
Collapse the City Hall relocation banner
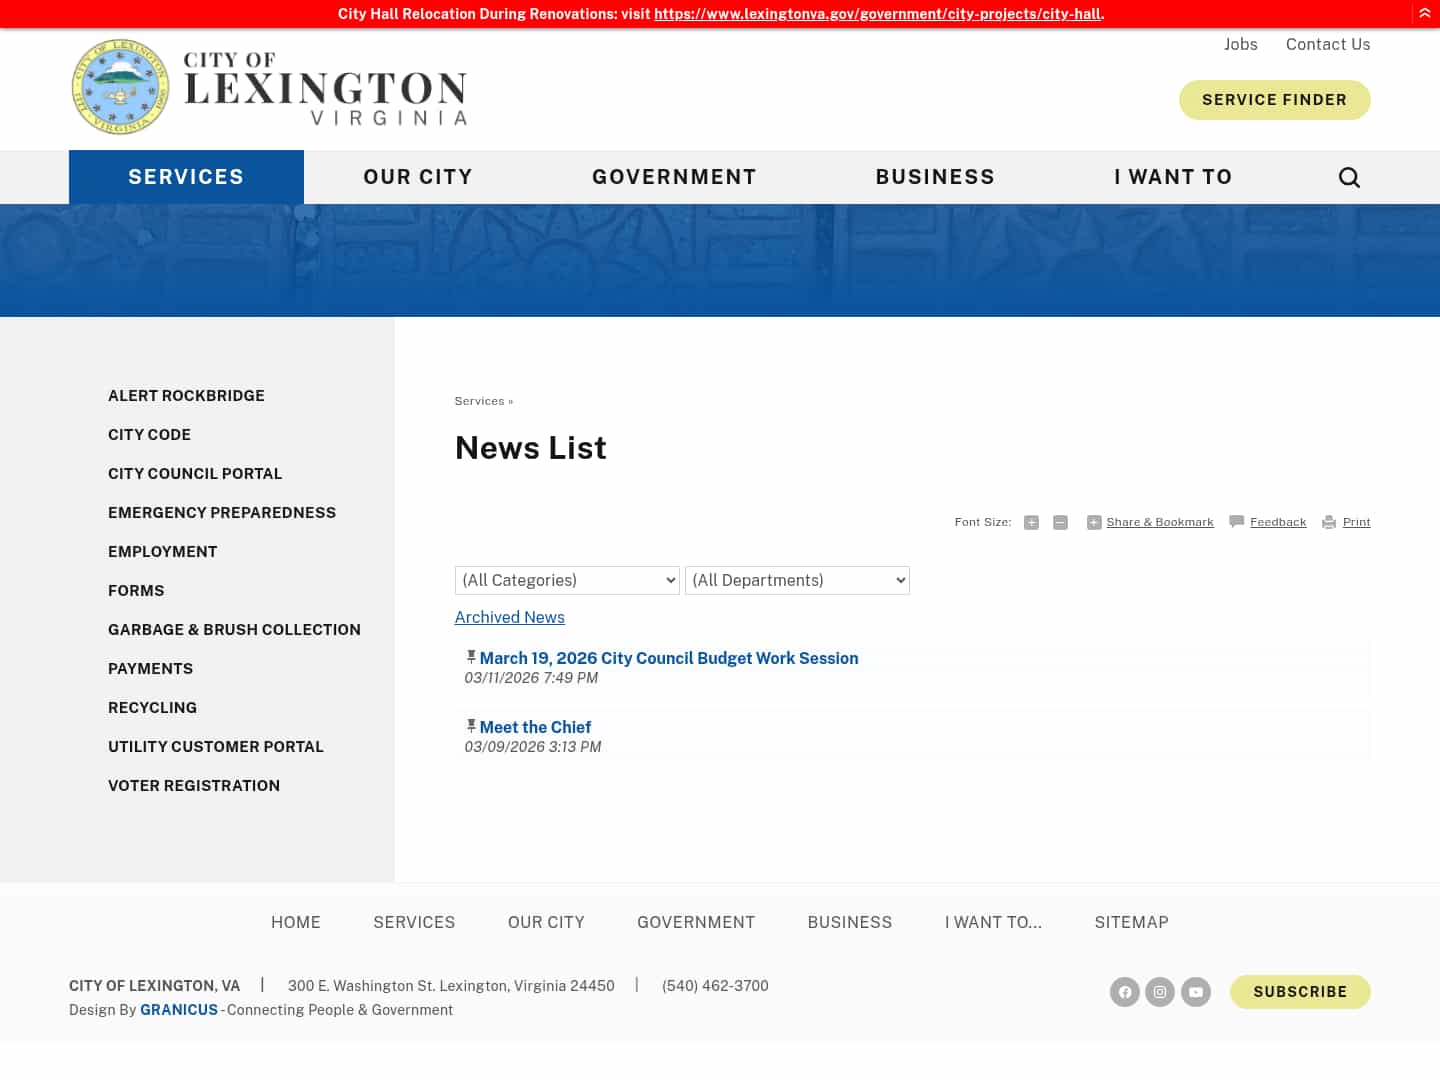(x=1424, y=13)
